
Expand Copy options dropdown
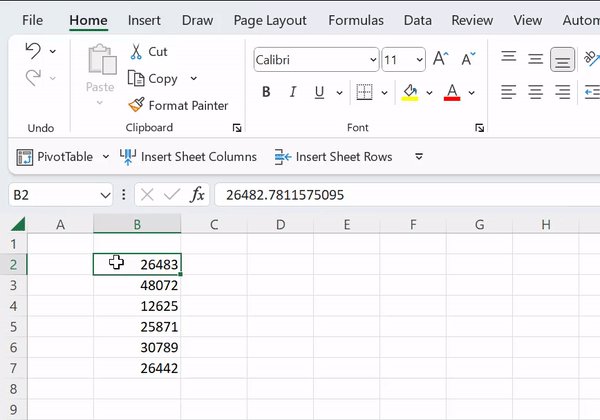click(x=194, y=78)
